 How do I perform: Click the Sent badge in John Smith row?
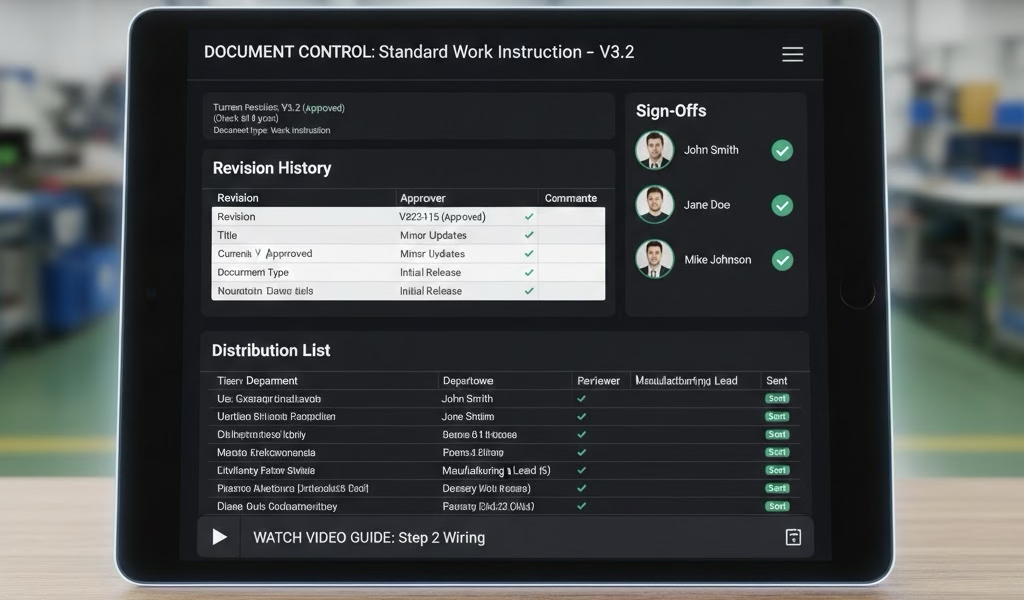777,398
